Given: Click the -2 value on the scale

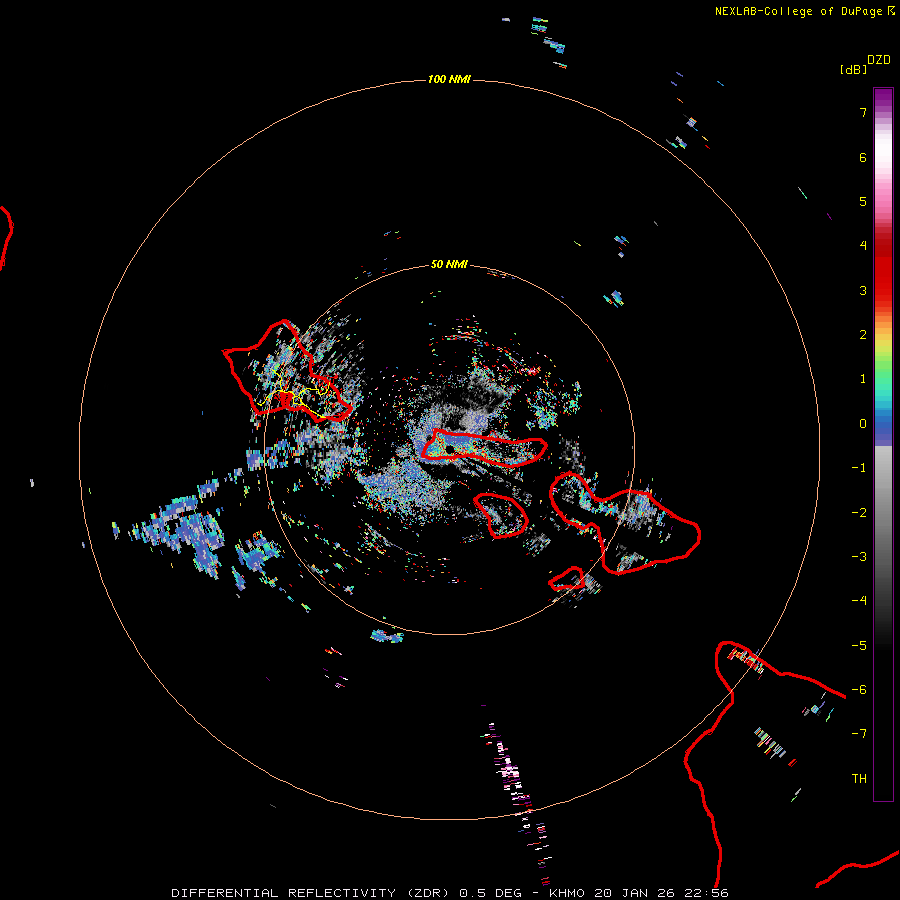Looking at the screenshot, I should [859, 513].
